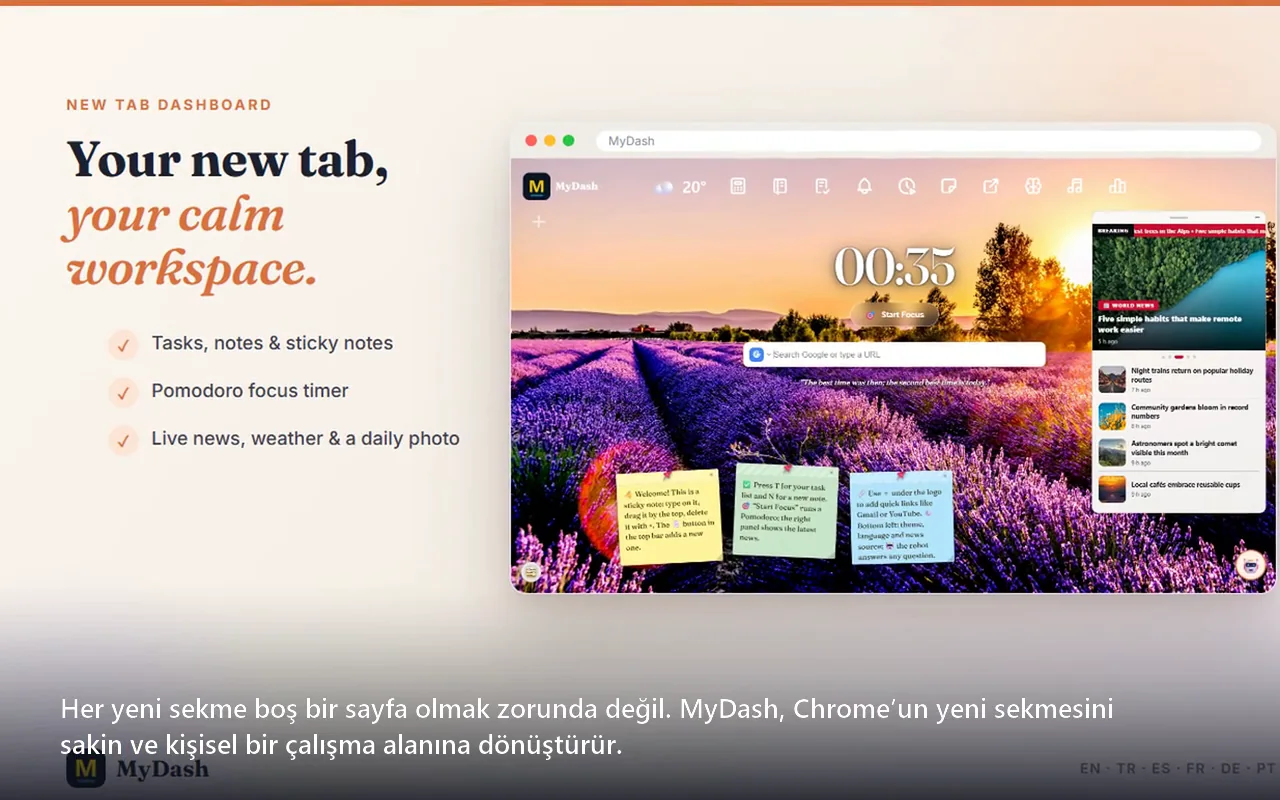The width and height of the screenshot is (1280, 800).
Task: Click the "Live news, weather & a daily photo" line
Action: (x=306, y=439)
